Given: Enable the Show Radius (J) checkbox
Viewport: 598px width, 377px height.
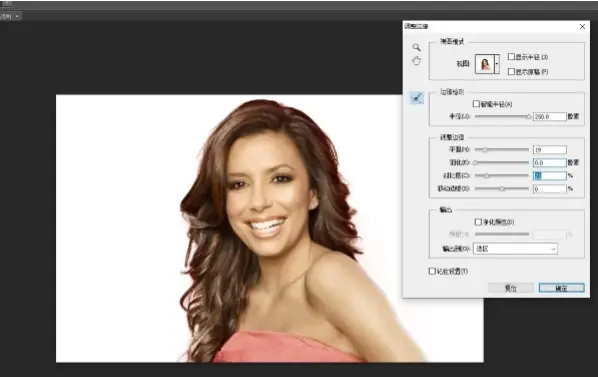Looking at the screenshot, I should click(511, 56).
